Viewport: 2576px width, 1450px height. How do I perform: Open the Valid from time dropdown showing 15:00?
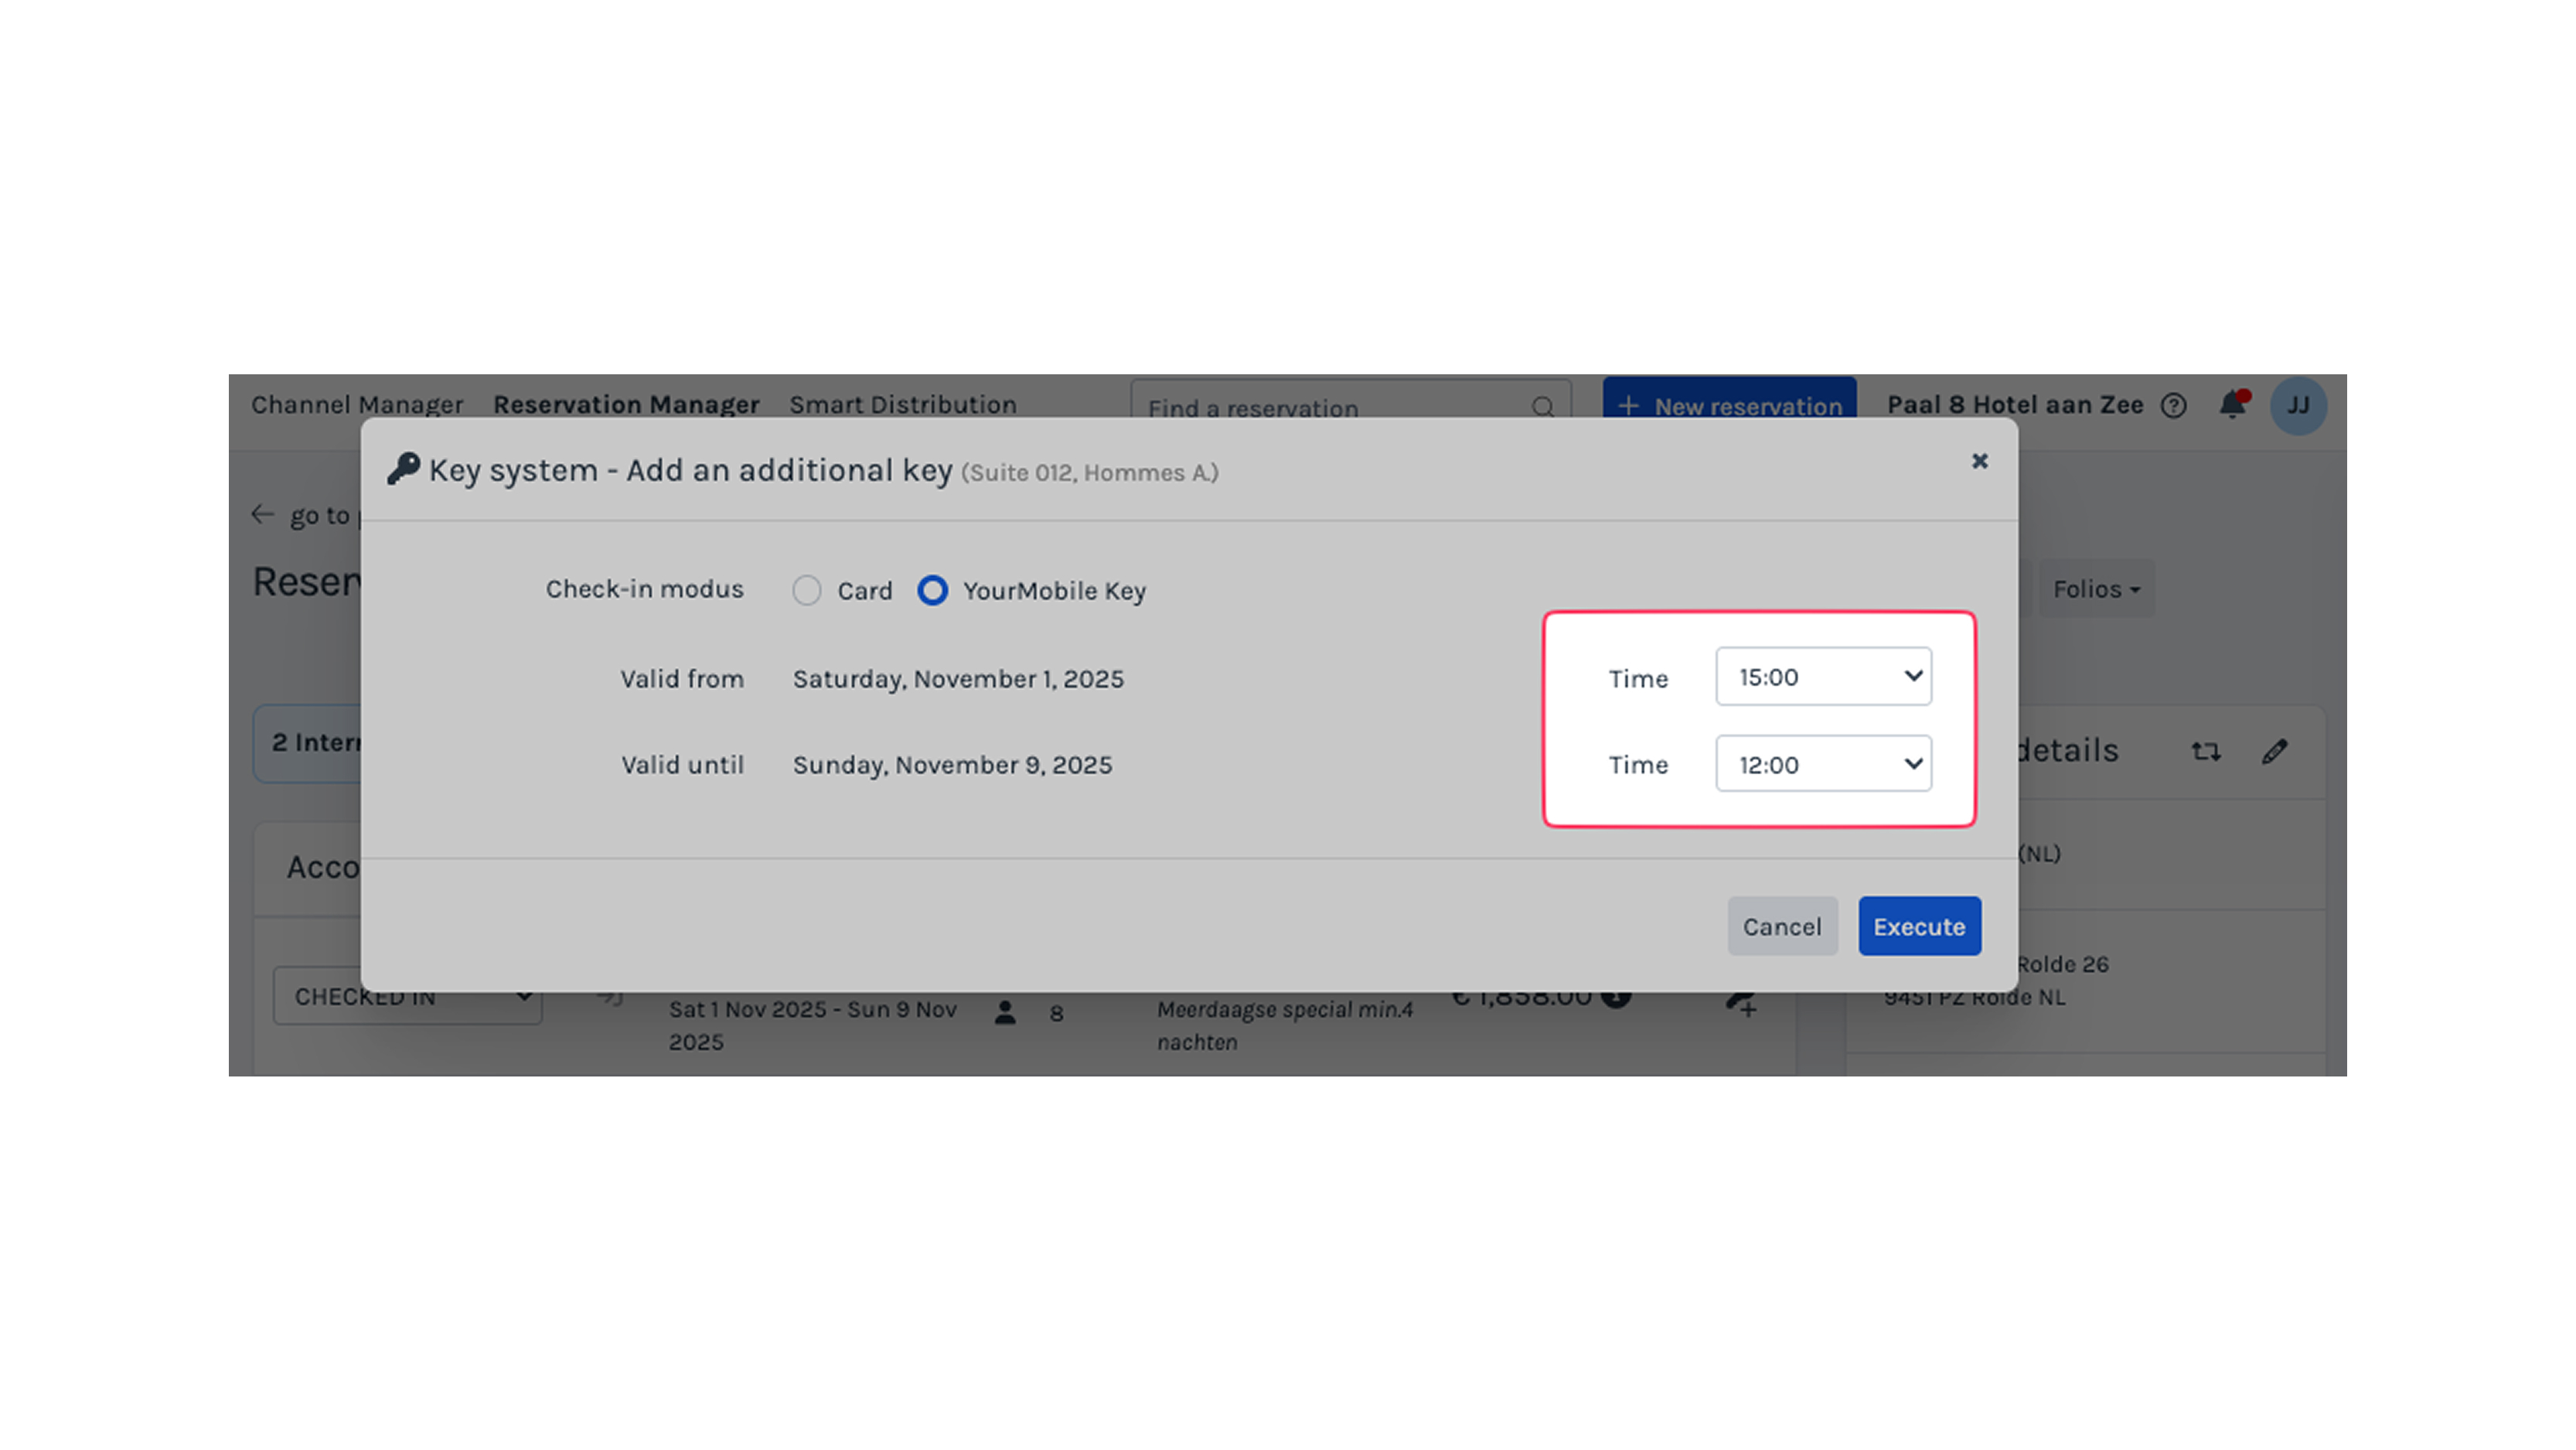click(1823, 677)
